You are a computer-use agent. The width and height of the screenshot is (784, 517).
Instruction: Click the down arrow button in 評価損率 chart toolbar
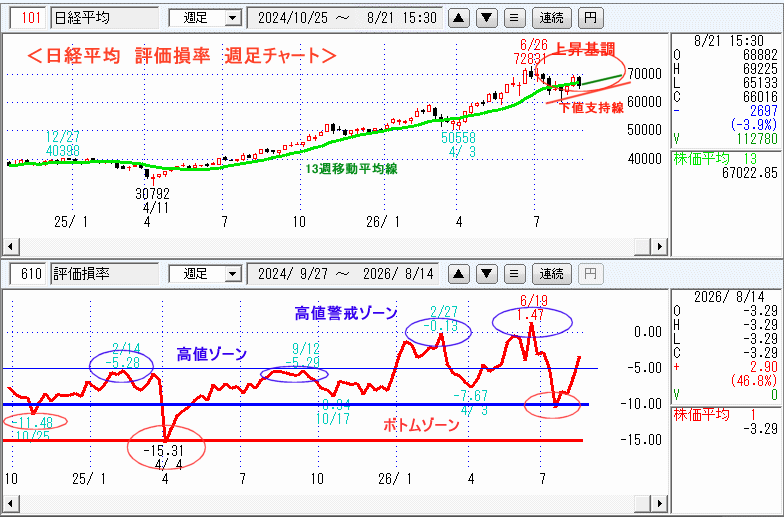tap(486, 274)
